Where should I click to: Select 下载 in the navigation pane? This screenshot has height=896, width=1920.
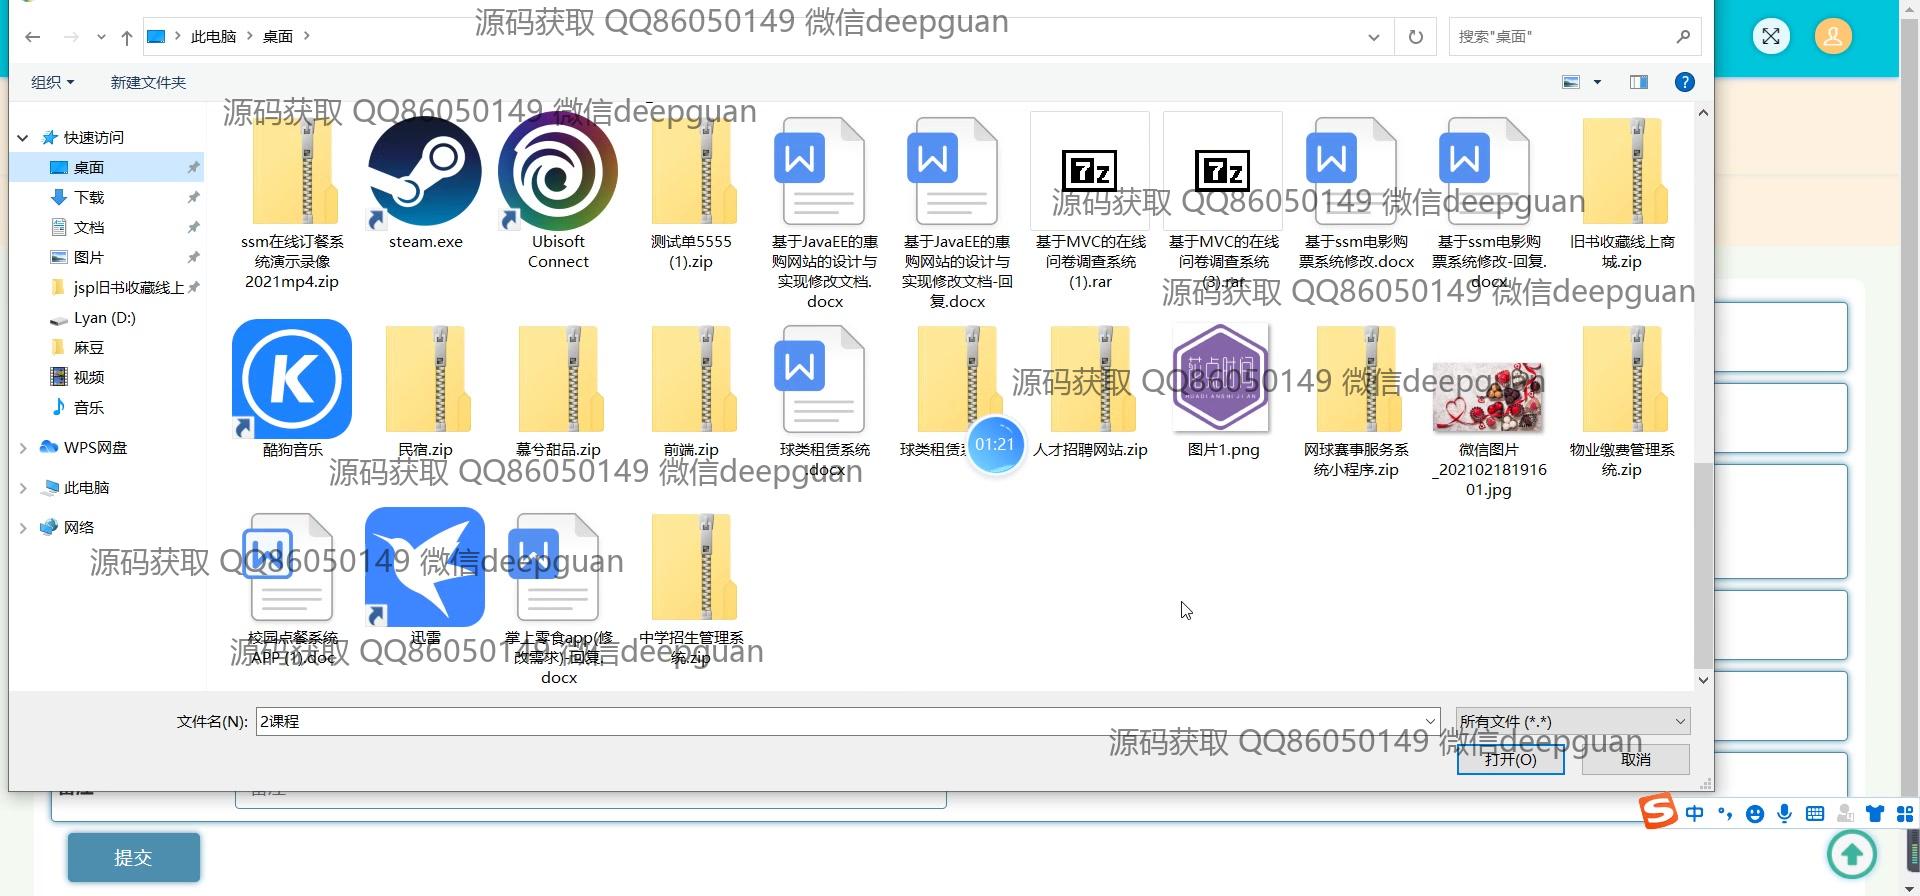tap(89, 197)
